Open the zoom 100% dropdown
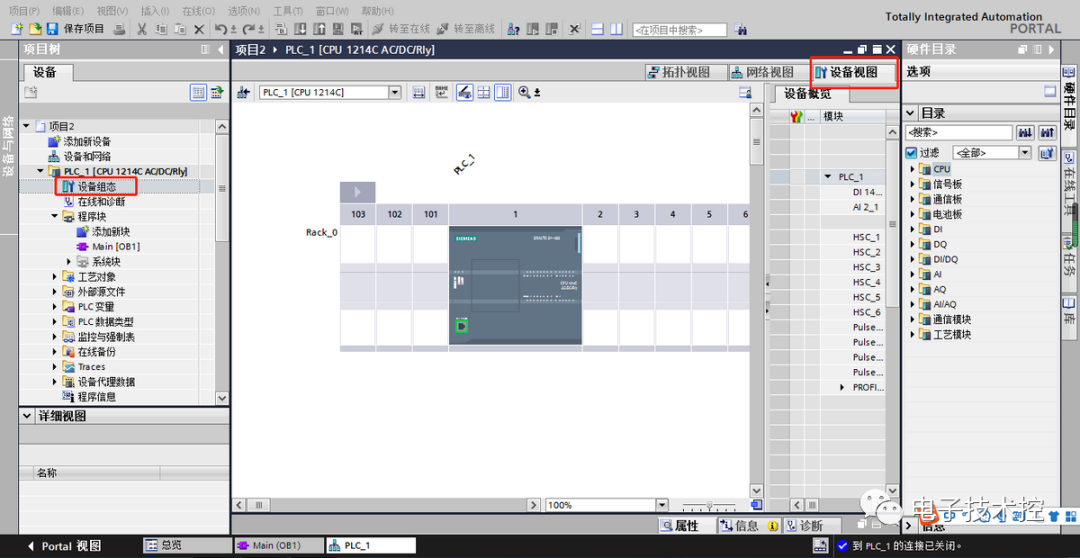 point(663,505)
